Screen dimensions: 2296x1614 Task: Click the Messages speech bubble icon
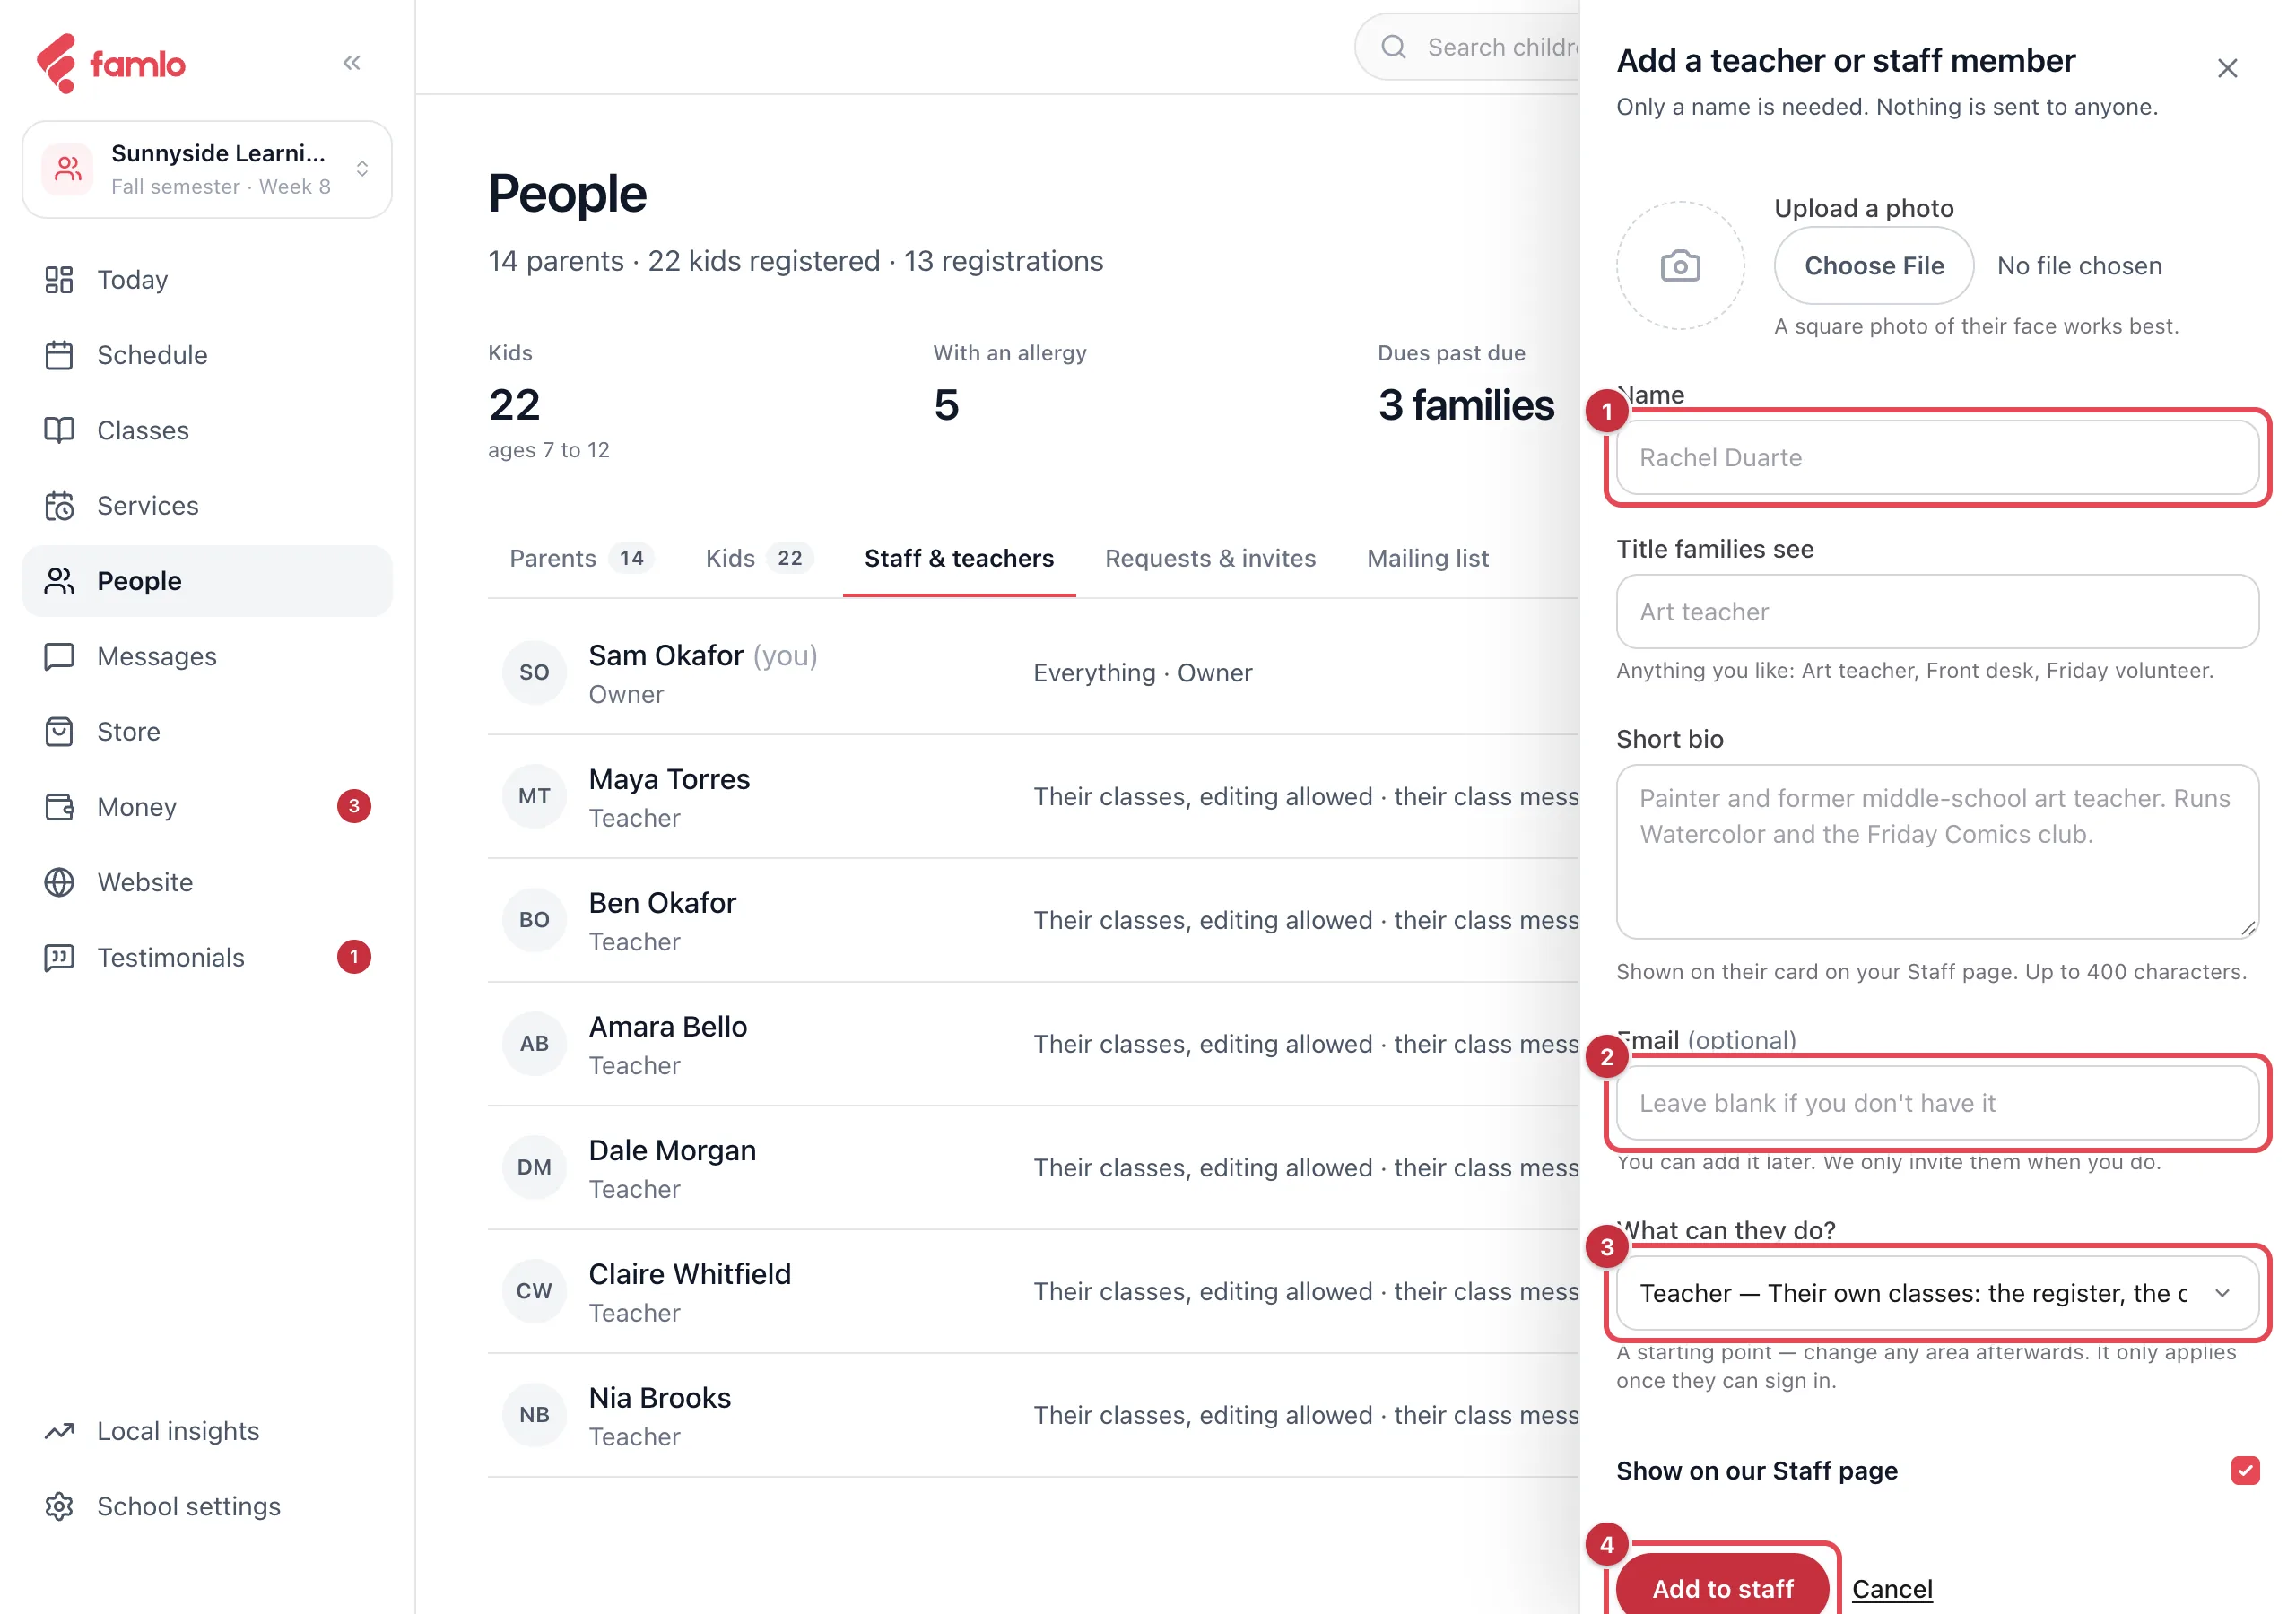[x=59, y=656]
